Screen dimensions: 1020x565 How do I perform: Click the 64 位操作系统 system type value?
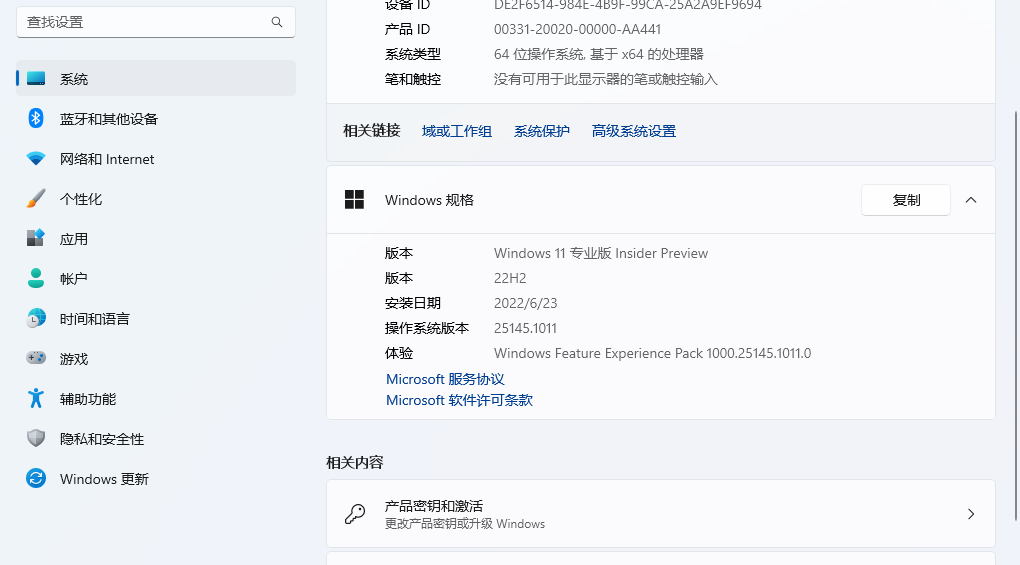pyautogui.click(x=598, y=54)
